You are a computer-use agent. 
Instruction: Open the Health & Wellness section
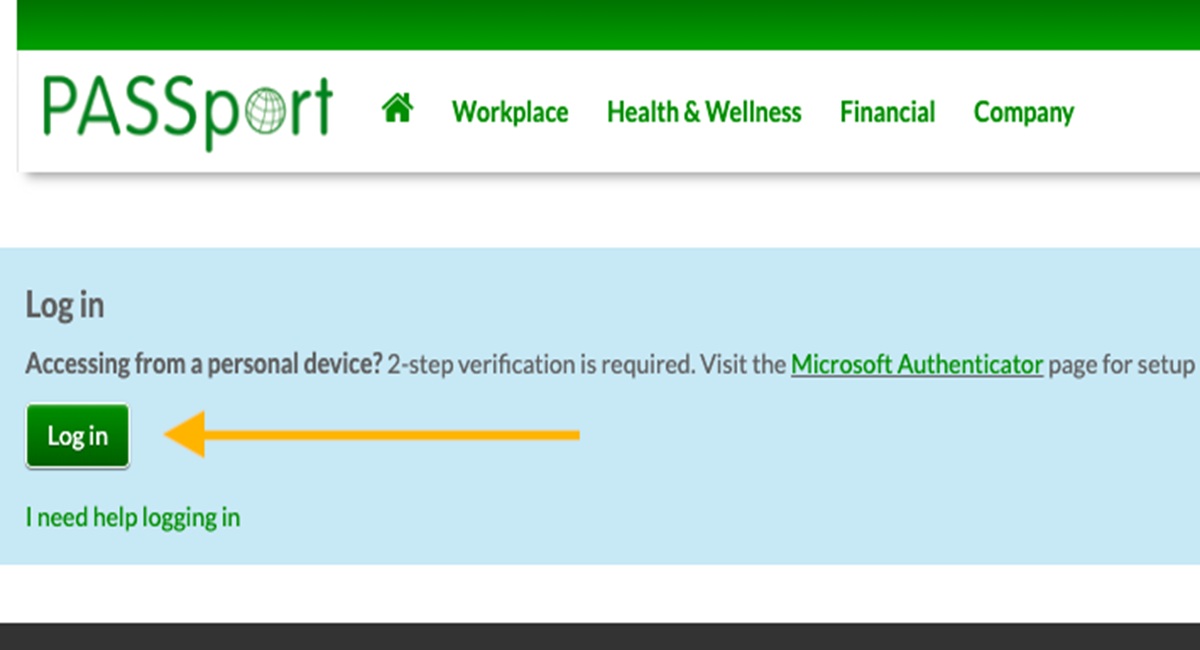(x=704, y=112)
